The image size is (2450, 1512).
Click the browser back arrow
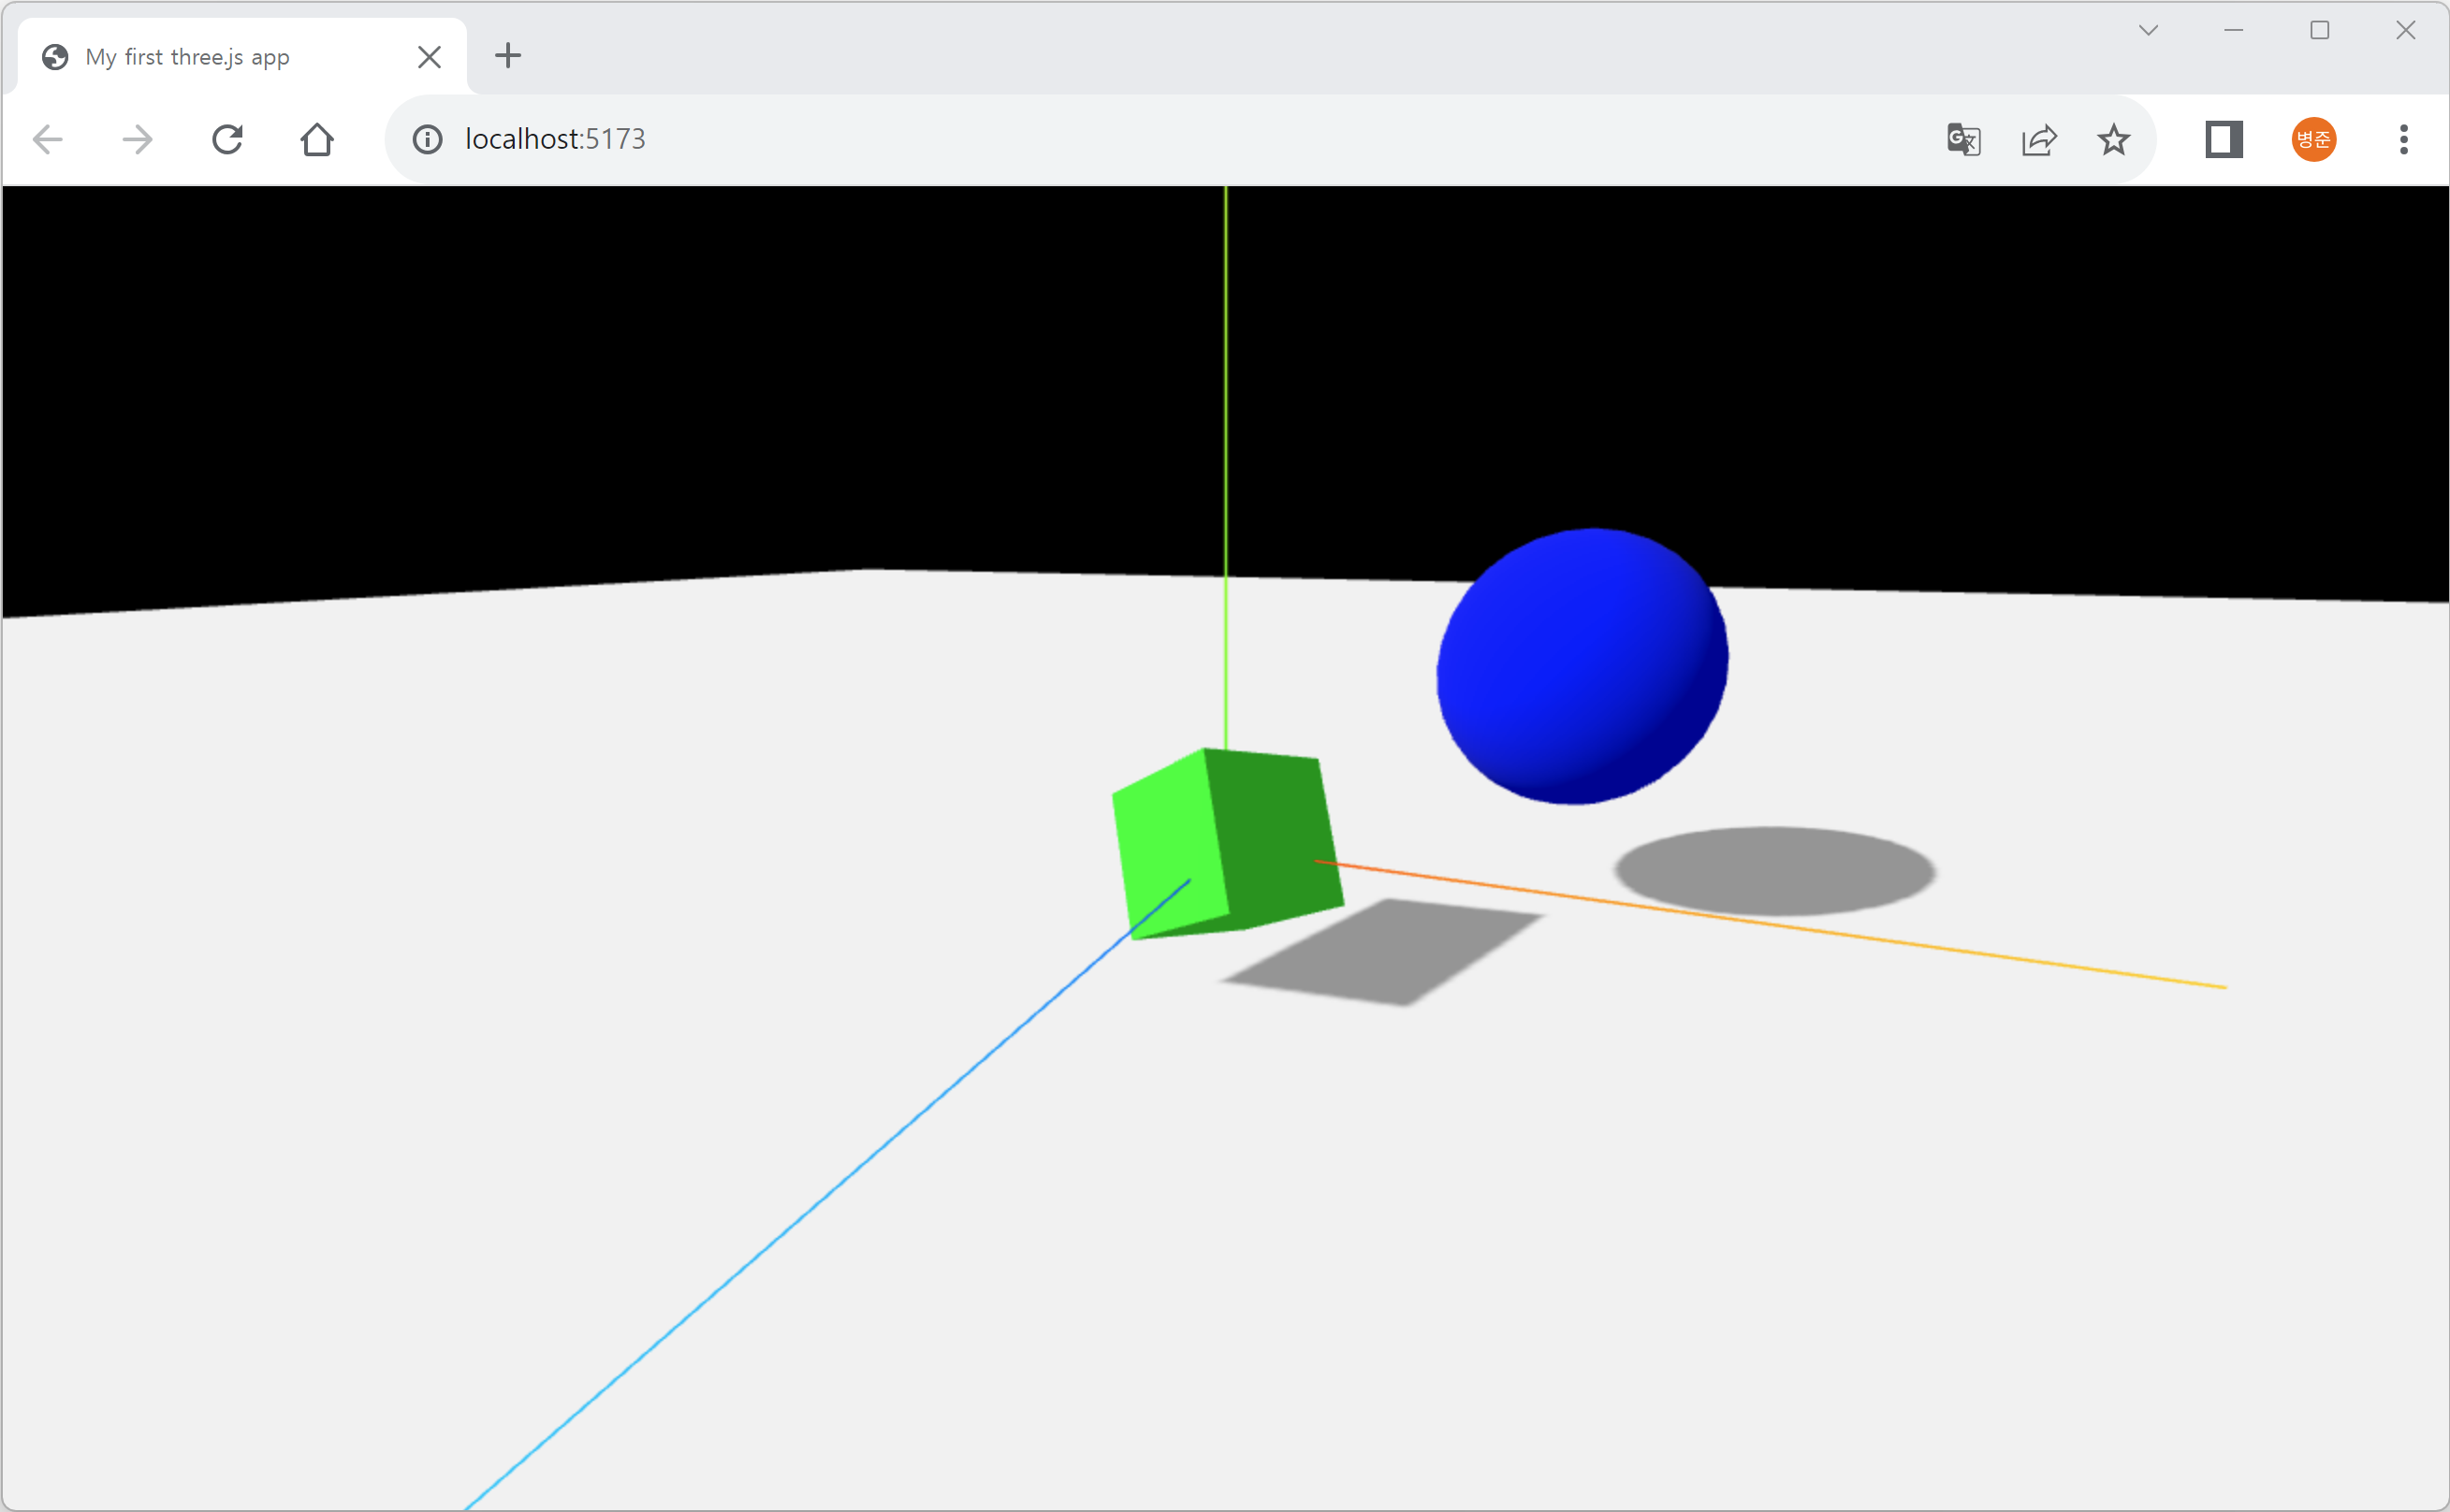coord(48,139)
